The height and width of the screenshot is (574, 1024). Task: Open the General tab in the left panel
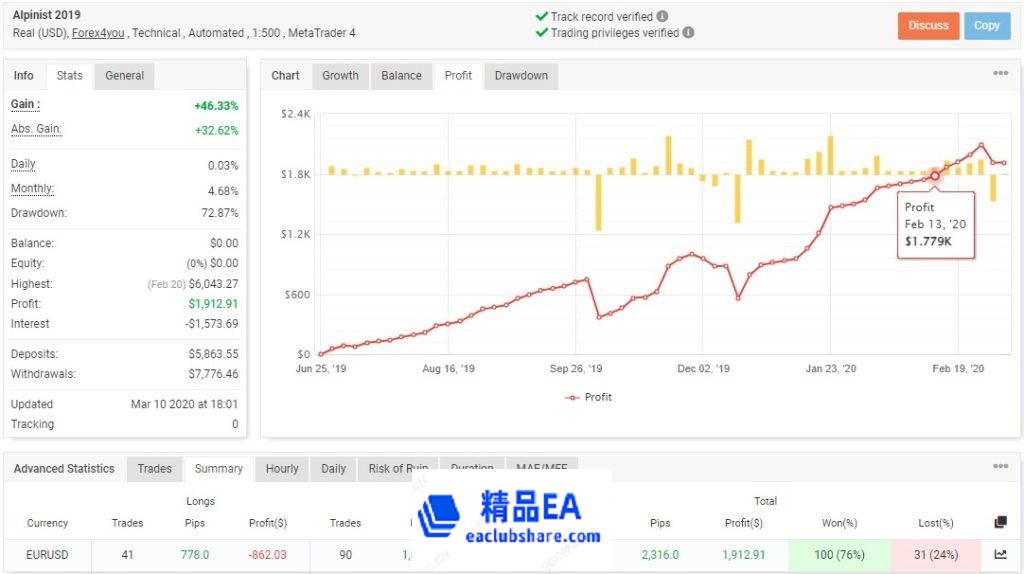click(x=125, y=76)
